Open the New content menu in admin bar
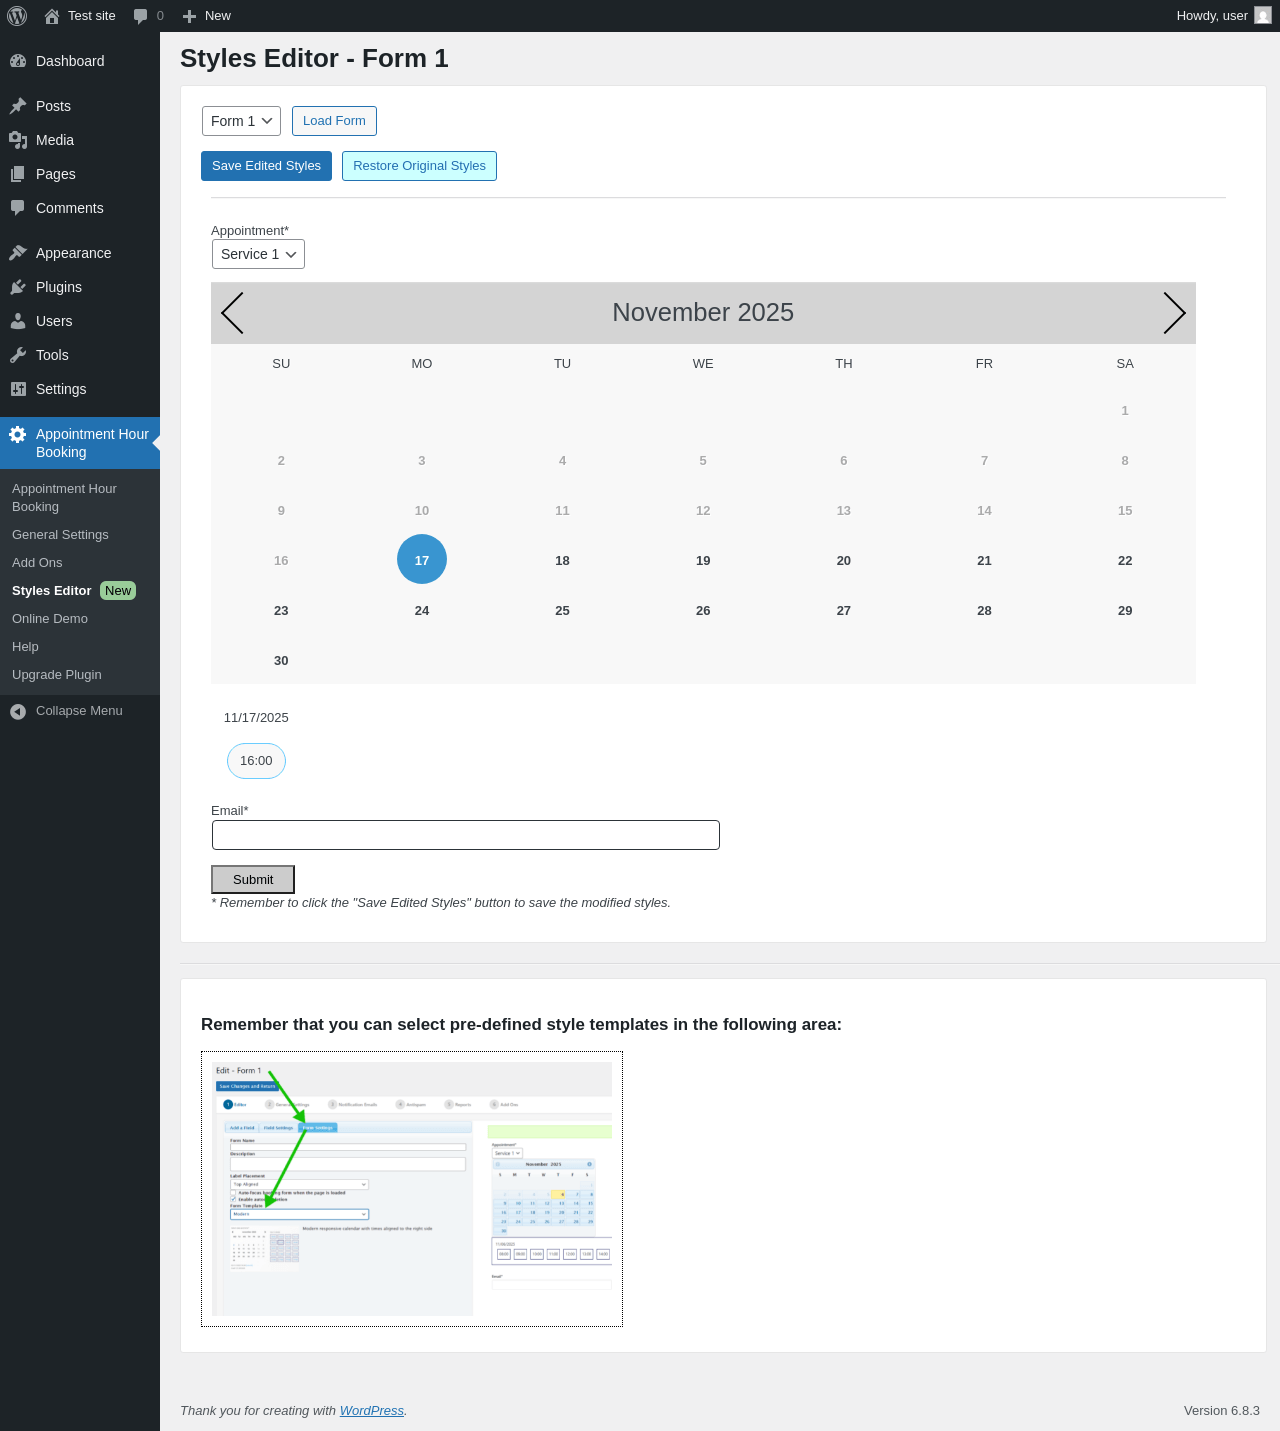The image size is (1280, 1431). click(x=206, y=16)
